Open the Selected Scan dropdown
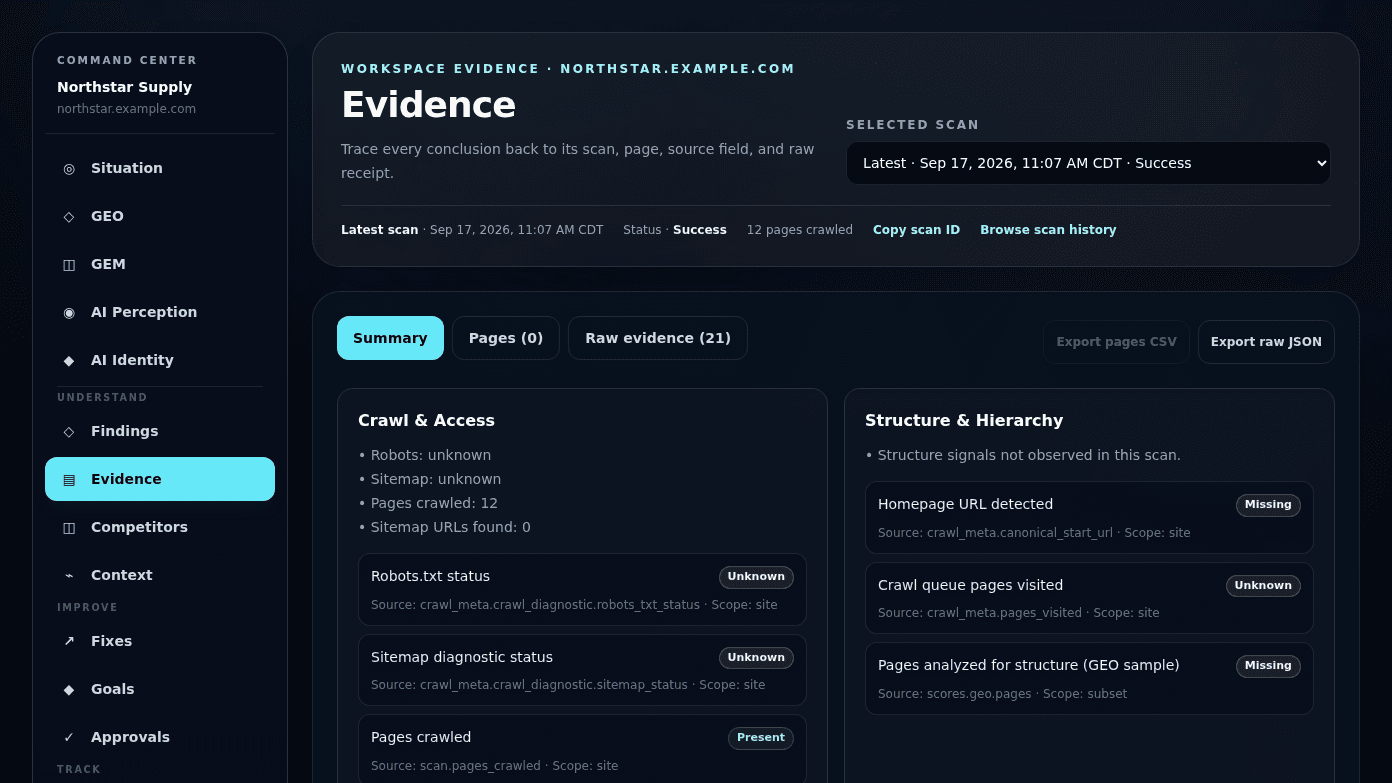Viewport: 1392px width, 783px height. click(x=1088, y=163)
